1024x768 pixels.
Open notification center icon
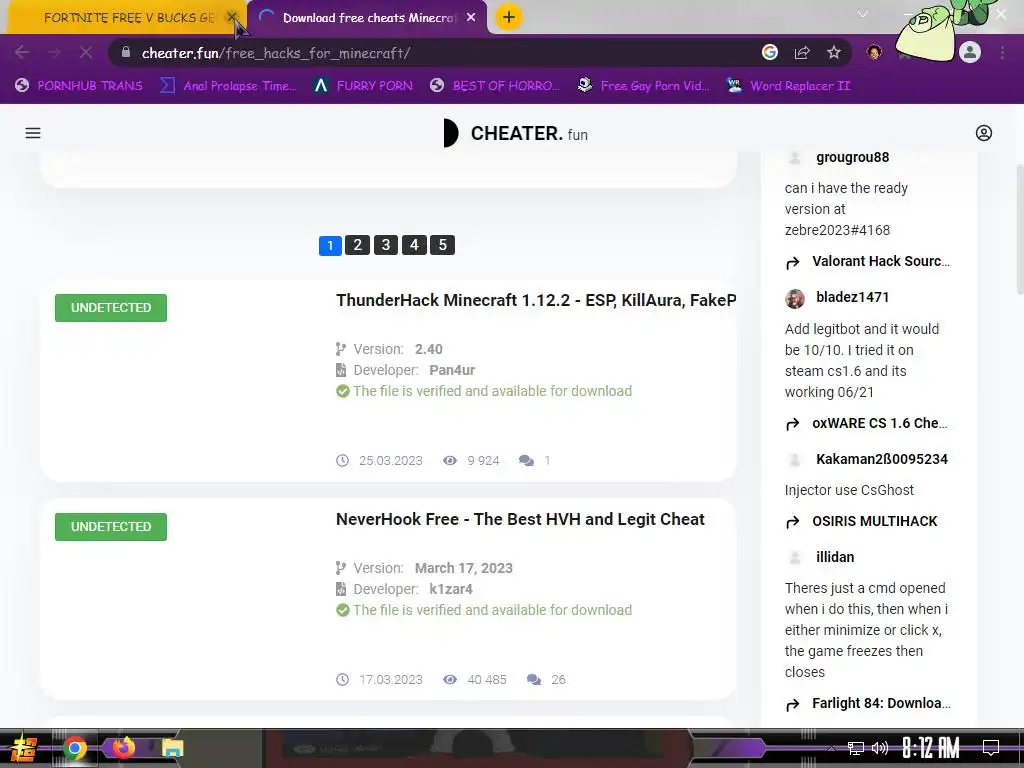[991, 747]
